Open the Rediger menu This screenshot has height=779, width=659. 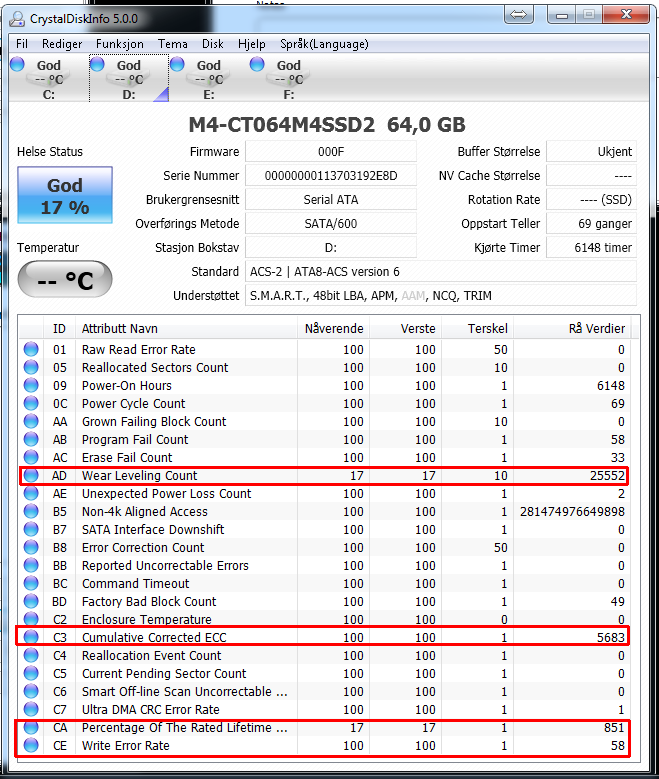(x=62, y=44)
